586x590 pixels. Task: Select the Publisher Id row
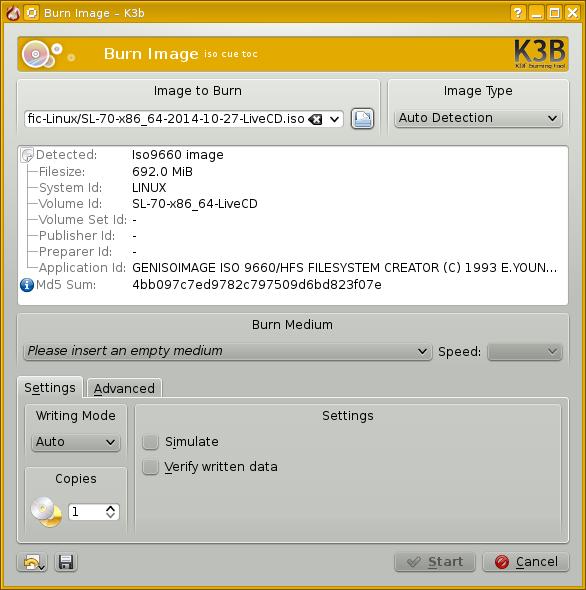[292, 236]
